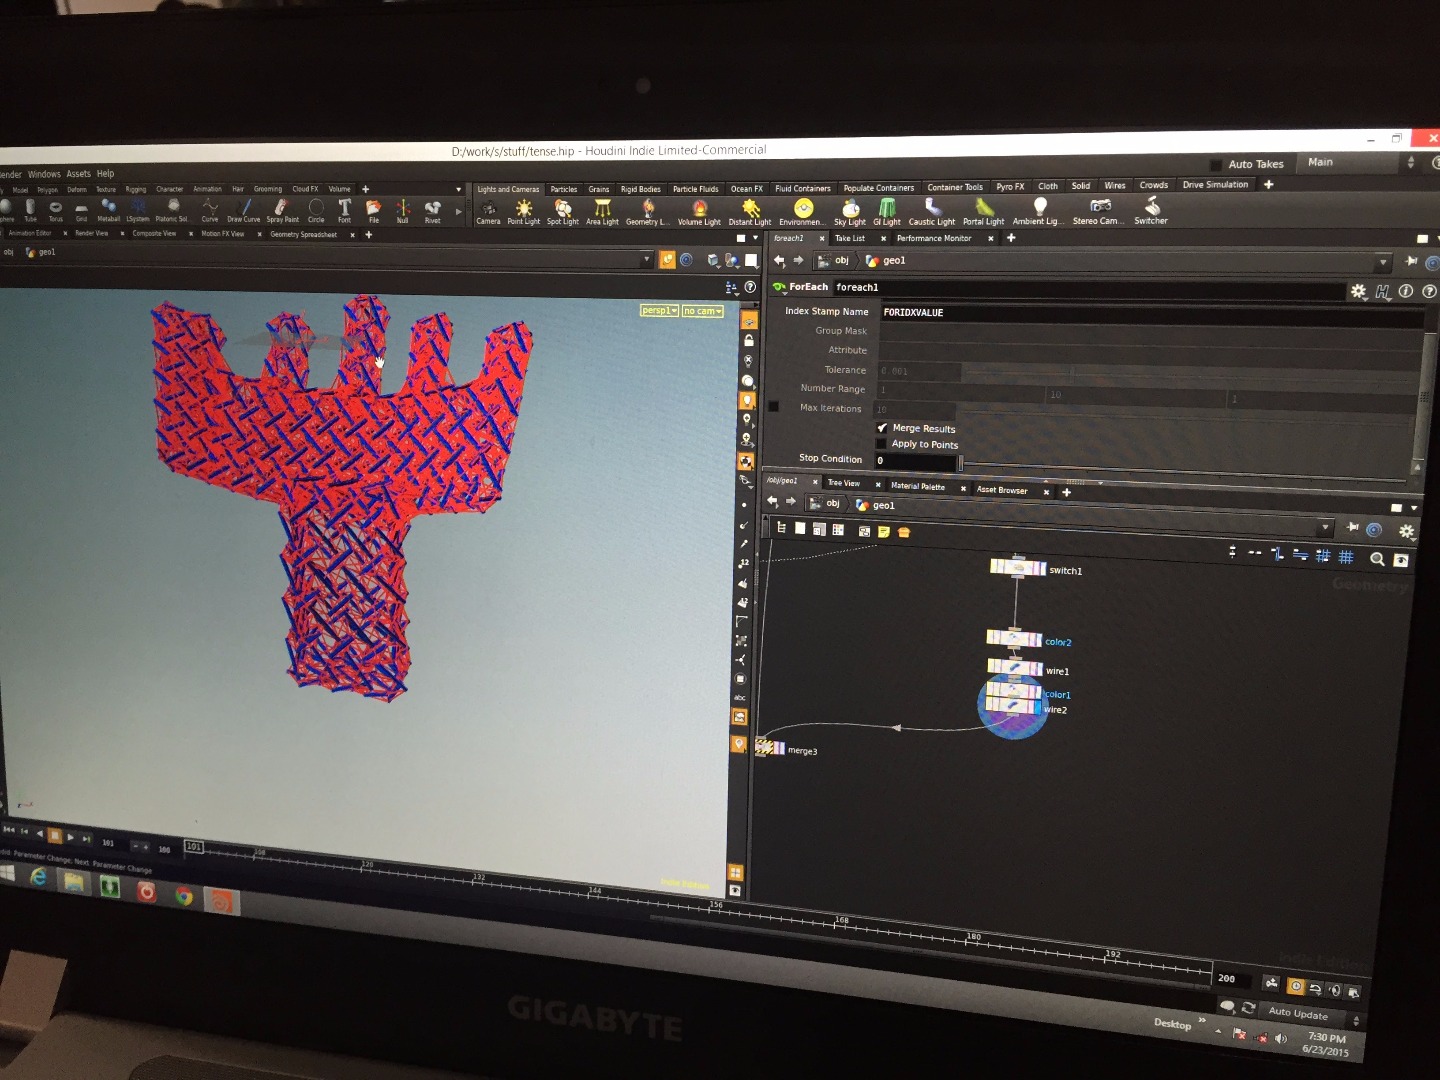The width and height of the screenshot is (1440, 1080).
Task: Add a Distant Light from the shelf
Action: coord(750,212)
